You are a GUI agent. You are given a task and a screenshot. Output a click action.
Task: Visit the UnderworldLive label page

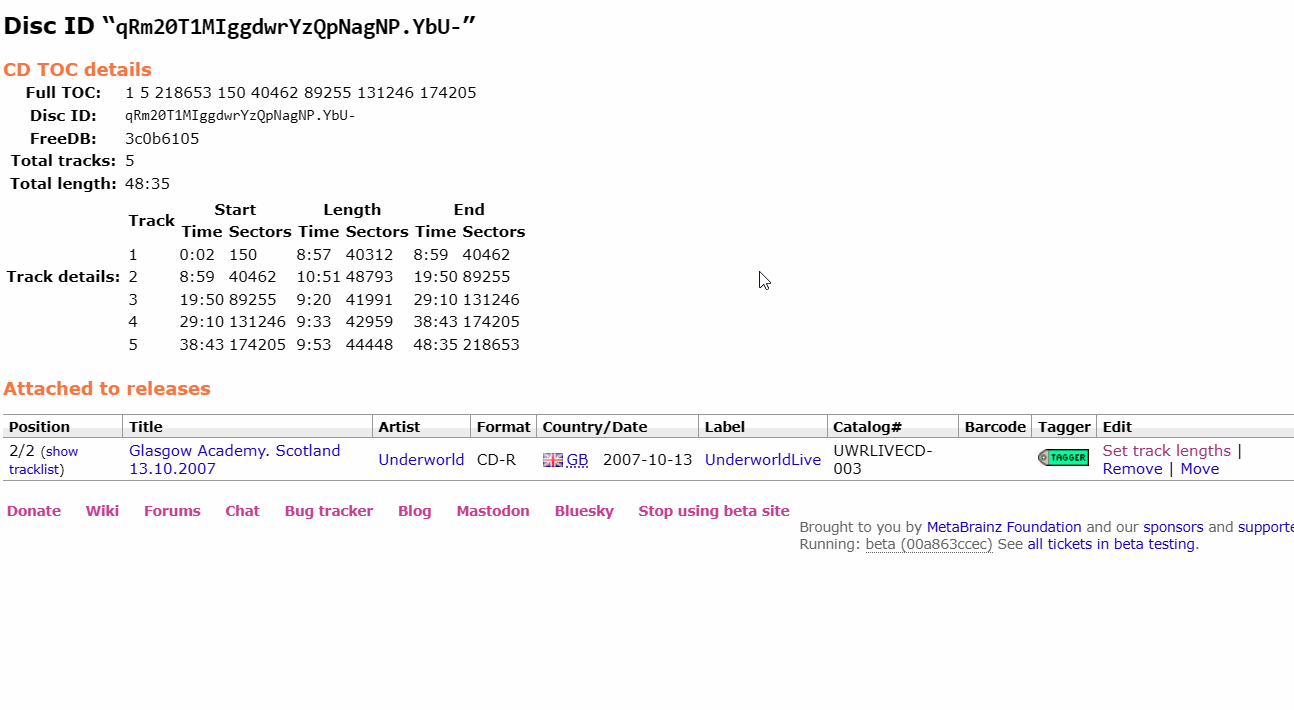(x=762, y=460)
